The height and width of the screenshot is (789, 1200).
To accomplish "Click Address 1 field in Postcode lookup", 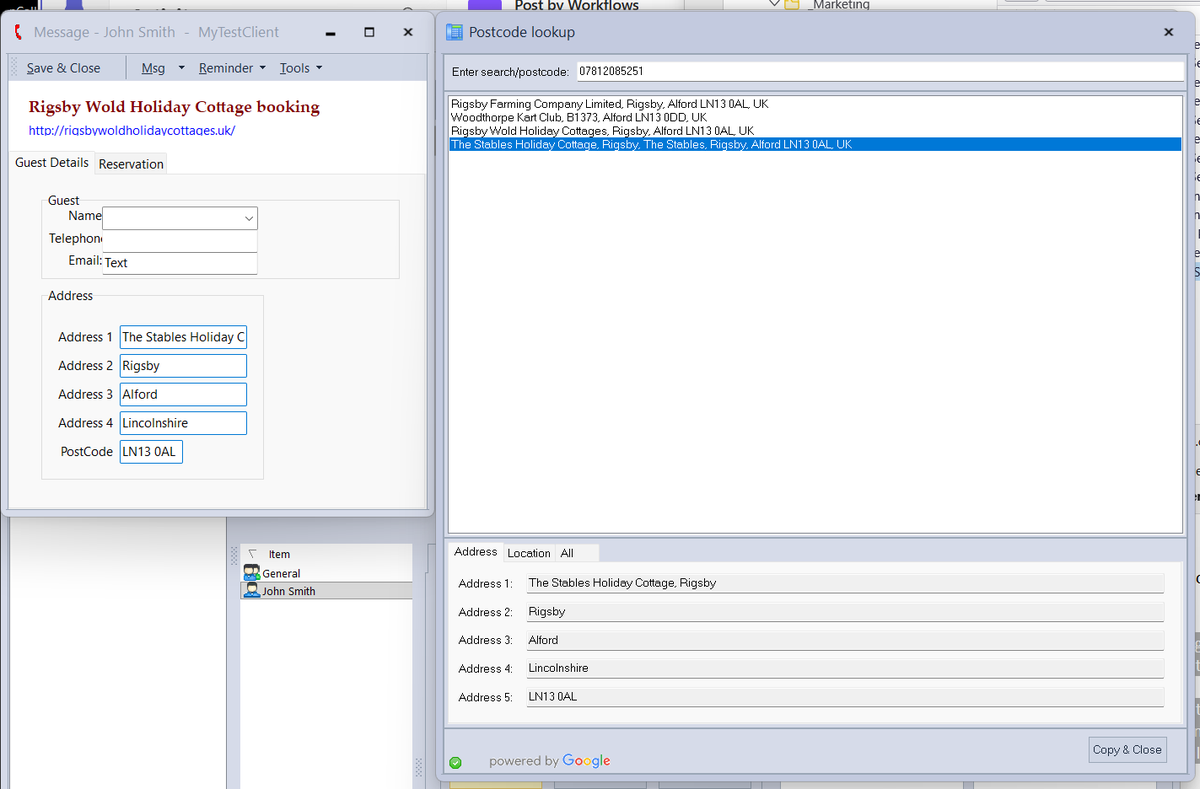I will point(845,583).
